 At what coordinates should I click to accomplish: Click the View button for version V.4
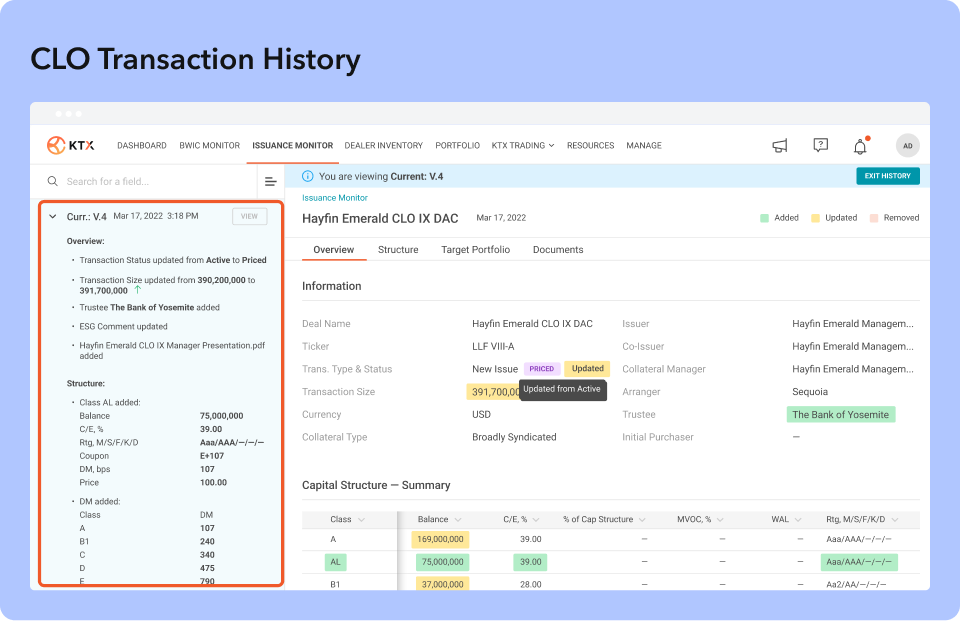coord(249,216)
